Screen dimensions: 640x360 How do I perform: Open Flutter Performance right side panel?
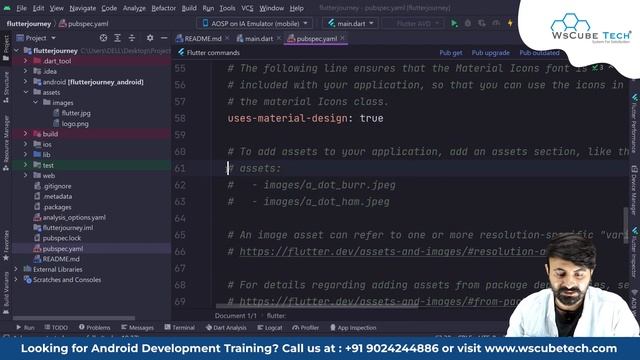coord(634,123)
